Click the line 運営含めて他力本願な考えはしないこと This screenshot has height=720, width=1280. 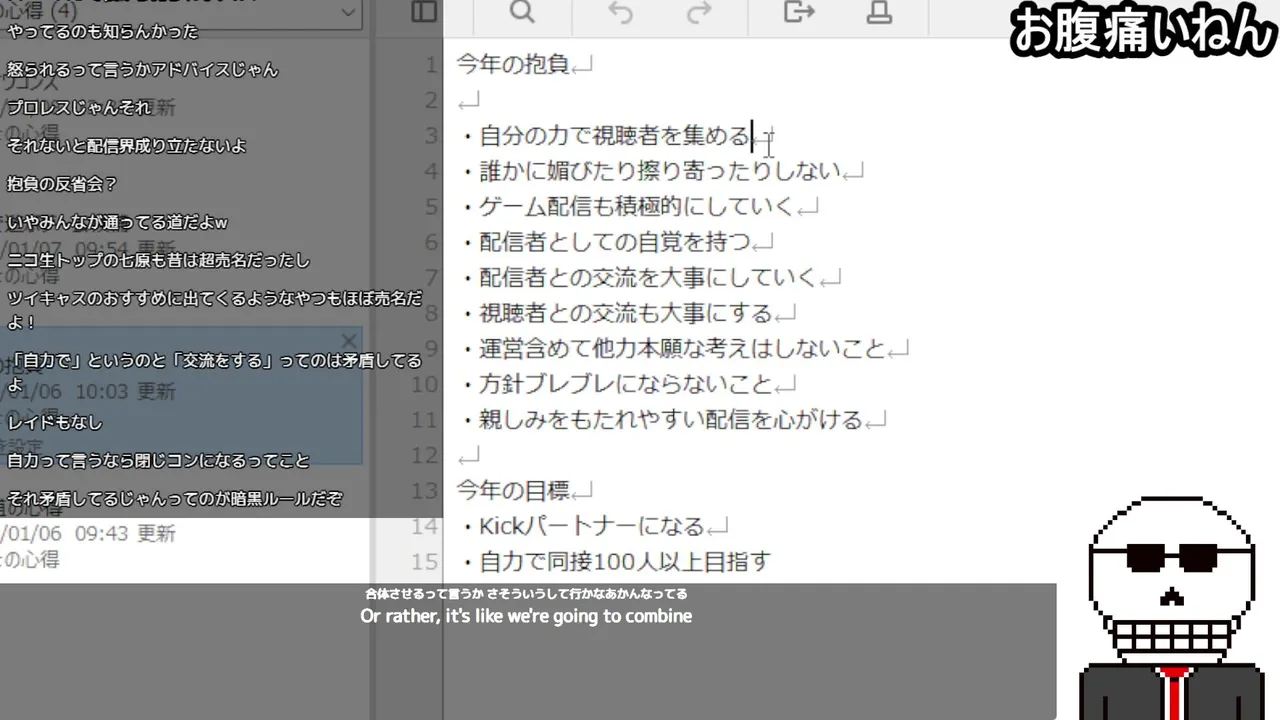[x=675, y=349]
